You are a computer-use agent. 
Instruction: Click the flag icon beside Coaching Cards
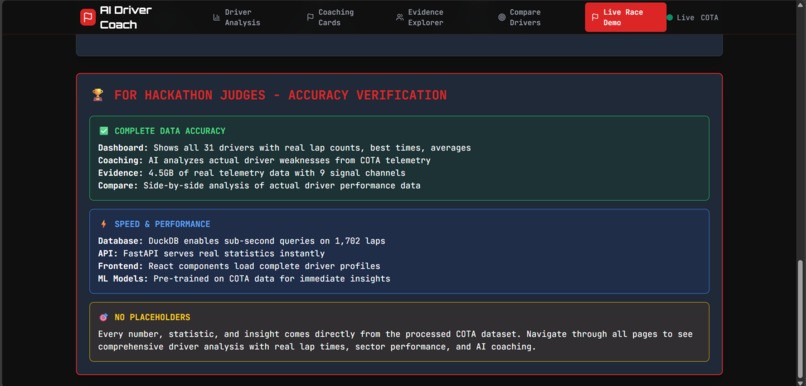(x=310, y=17)
